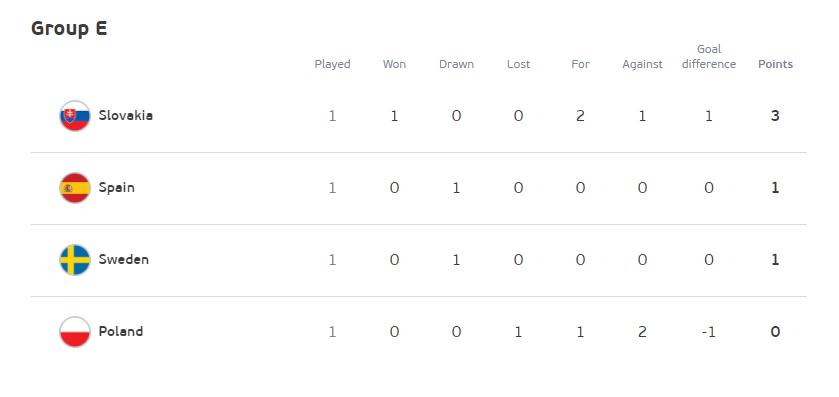839x397 pixels.
Task: Click the Won column header
Action: coord(394,64)
